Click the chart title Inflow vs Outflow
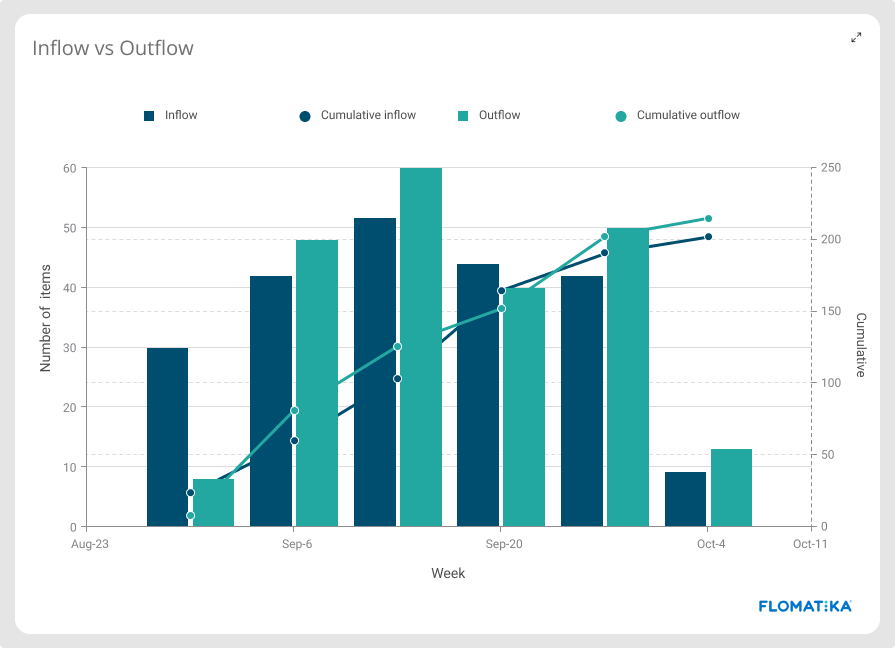This screenshot has height=648, width=895. pyautogui.click(x=112, y=47)
